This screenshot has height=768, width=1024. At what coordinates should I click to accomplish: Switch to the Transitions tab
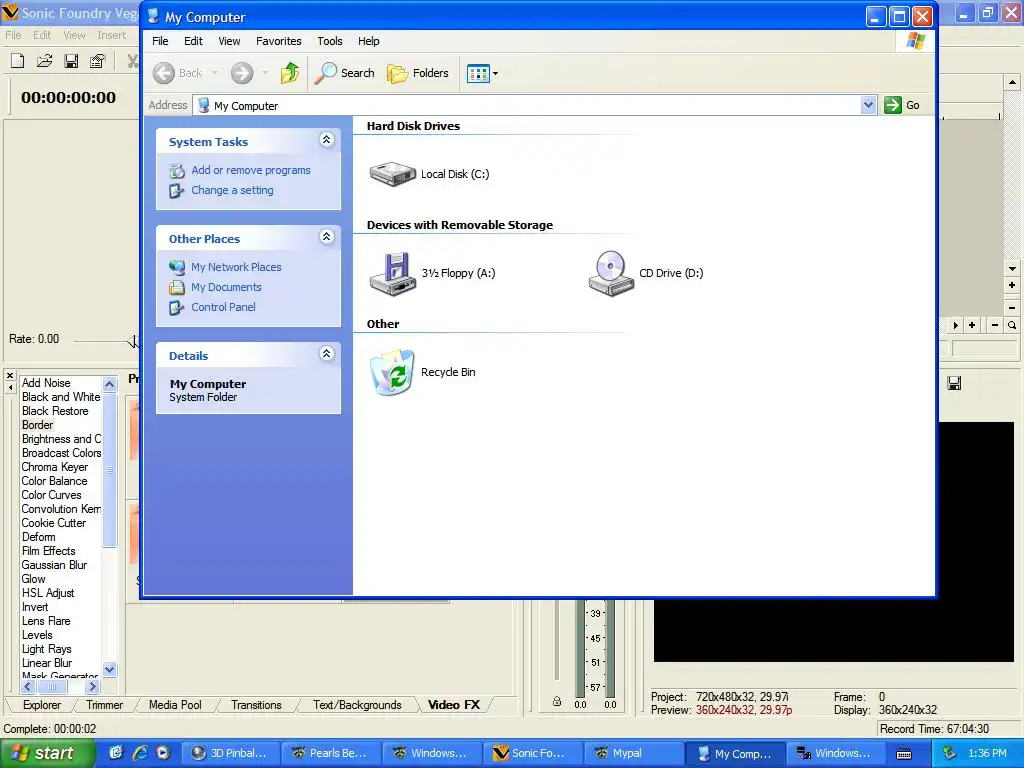[256, 705]
